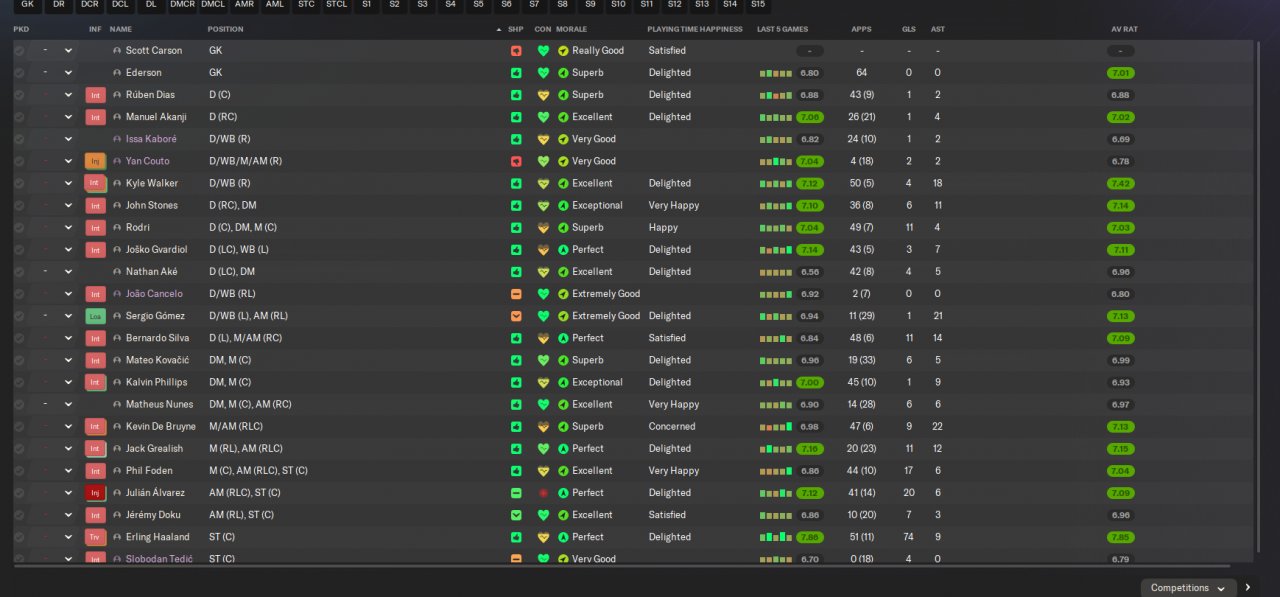Open the position dropdown for Joško Gvardiol
Image resolution: width=1280 pixels, height=597 pixels.
pyautogui.click(x=68, y=250)
